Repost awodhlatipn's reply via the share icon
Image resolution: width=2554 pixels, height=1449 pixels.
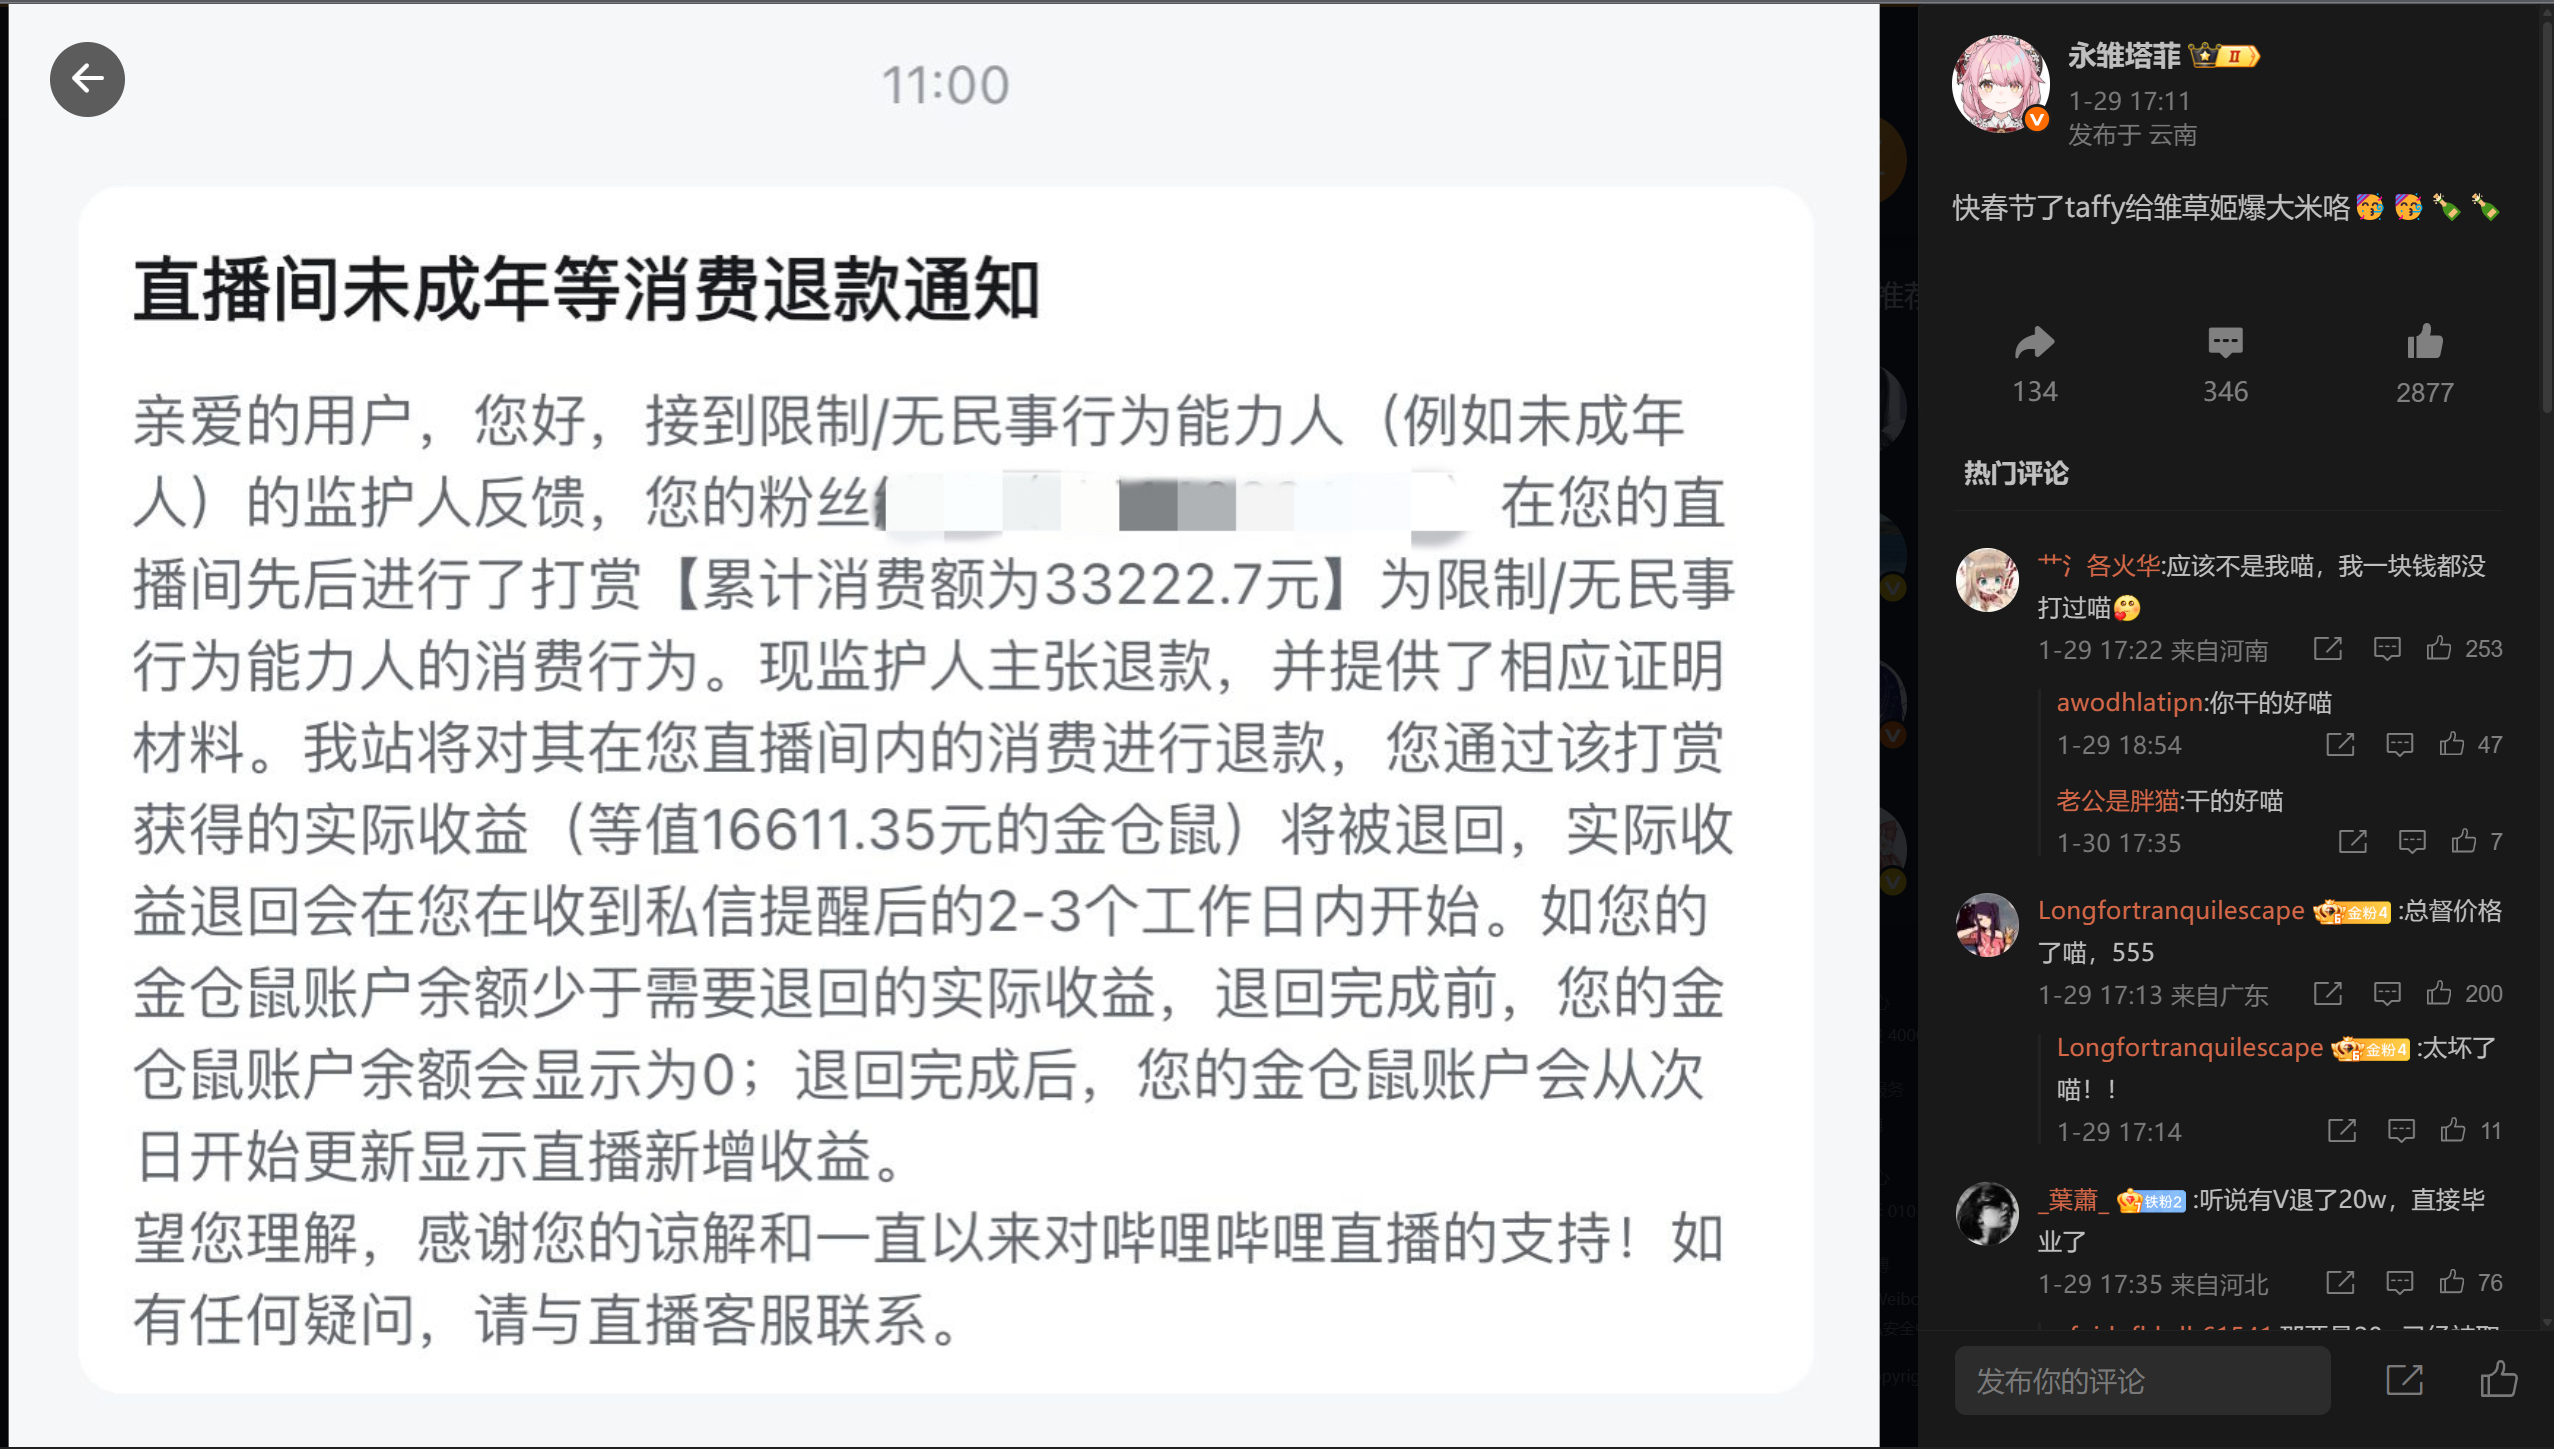click(2339, 745)
